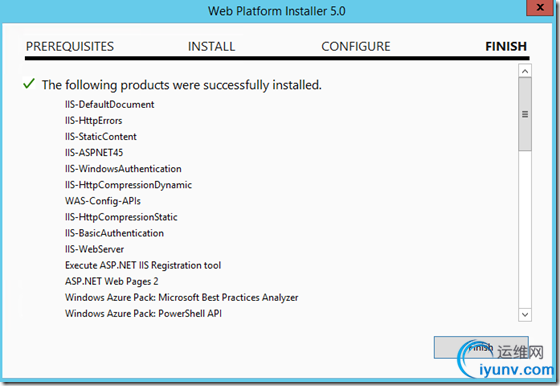
Task: Select the PREREQUISITES step heading
Action: click(x=70, y=46)
